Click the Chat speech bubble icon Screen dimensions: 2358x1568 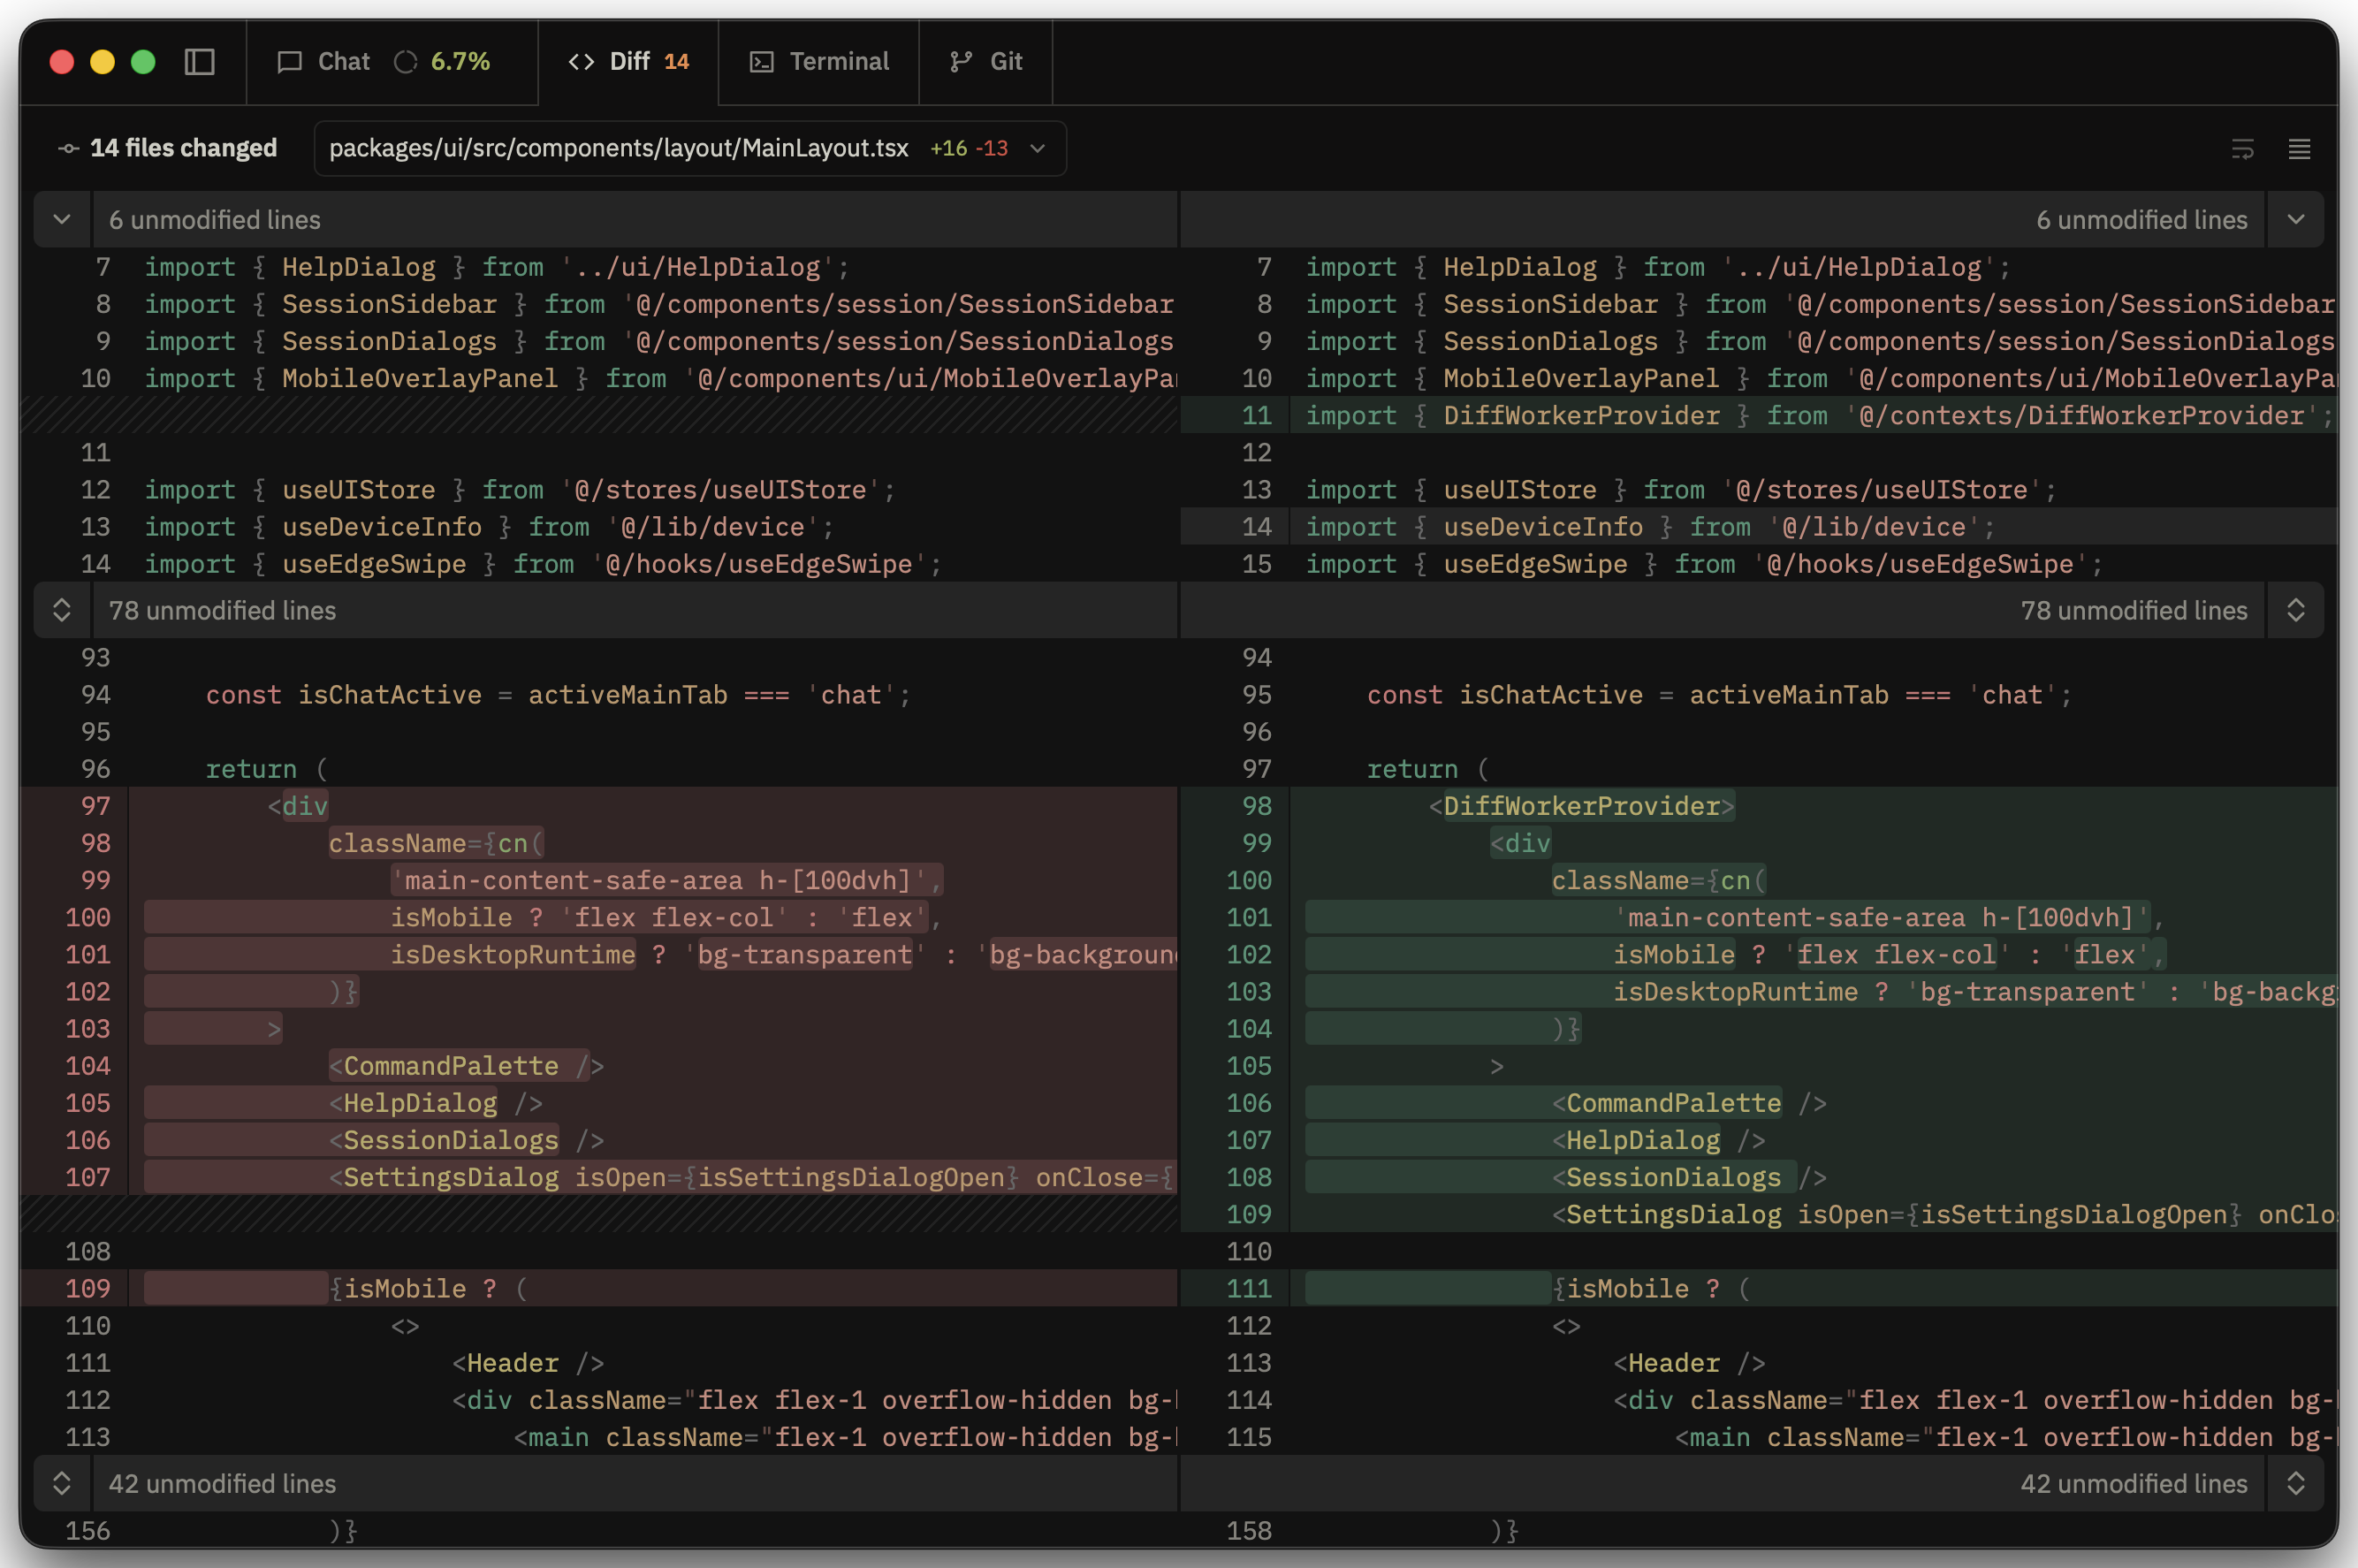(x=290, y=62)
